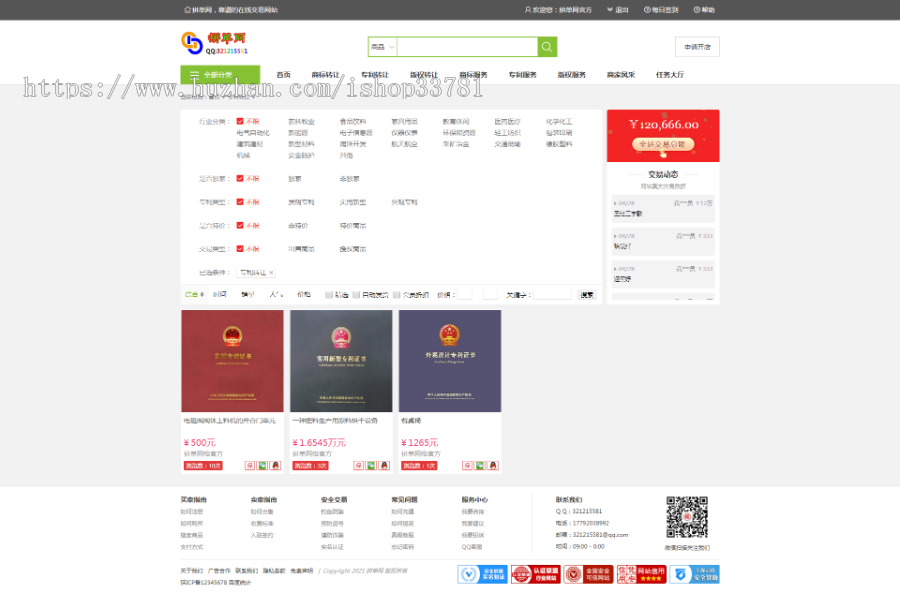Click the home icon slogan in top bar
The width and height of the screenshot is (900, 593).
(231, 10)
